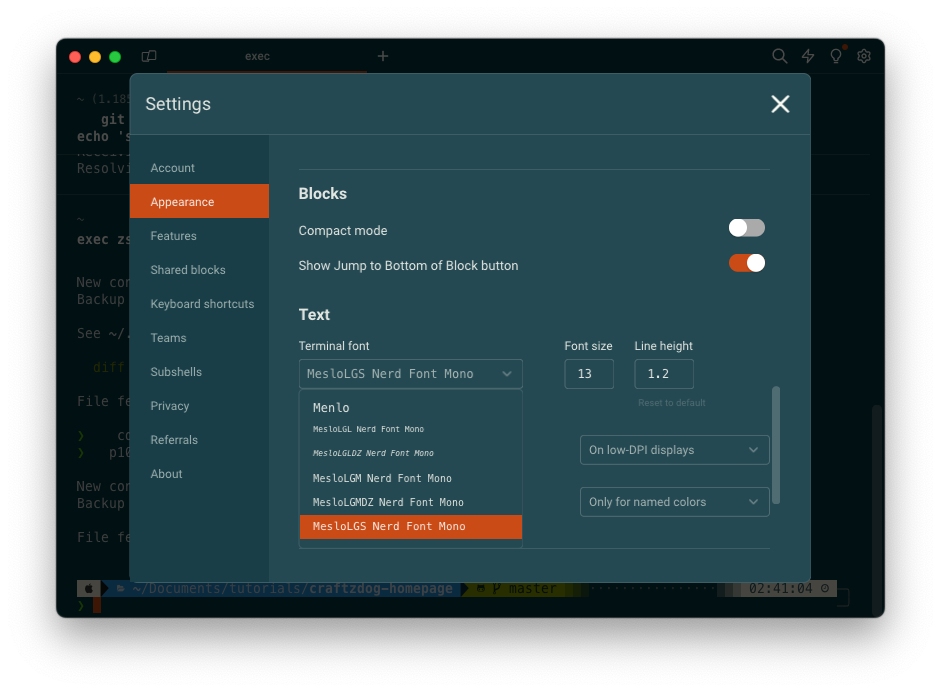
Task: Select highlighted MesloLGS Nerd Font Mono option
Action: pyautogui.click(x=410, y=526)
